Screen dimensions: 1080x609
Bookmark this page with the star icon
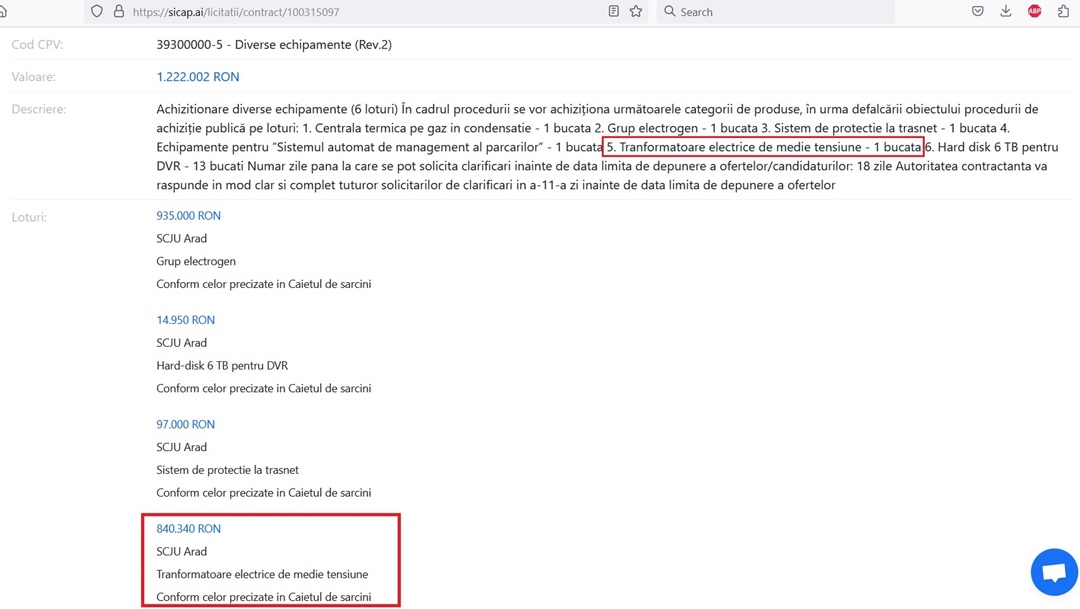636,11
